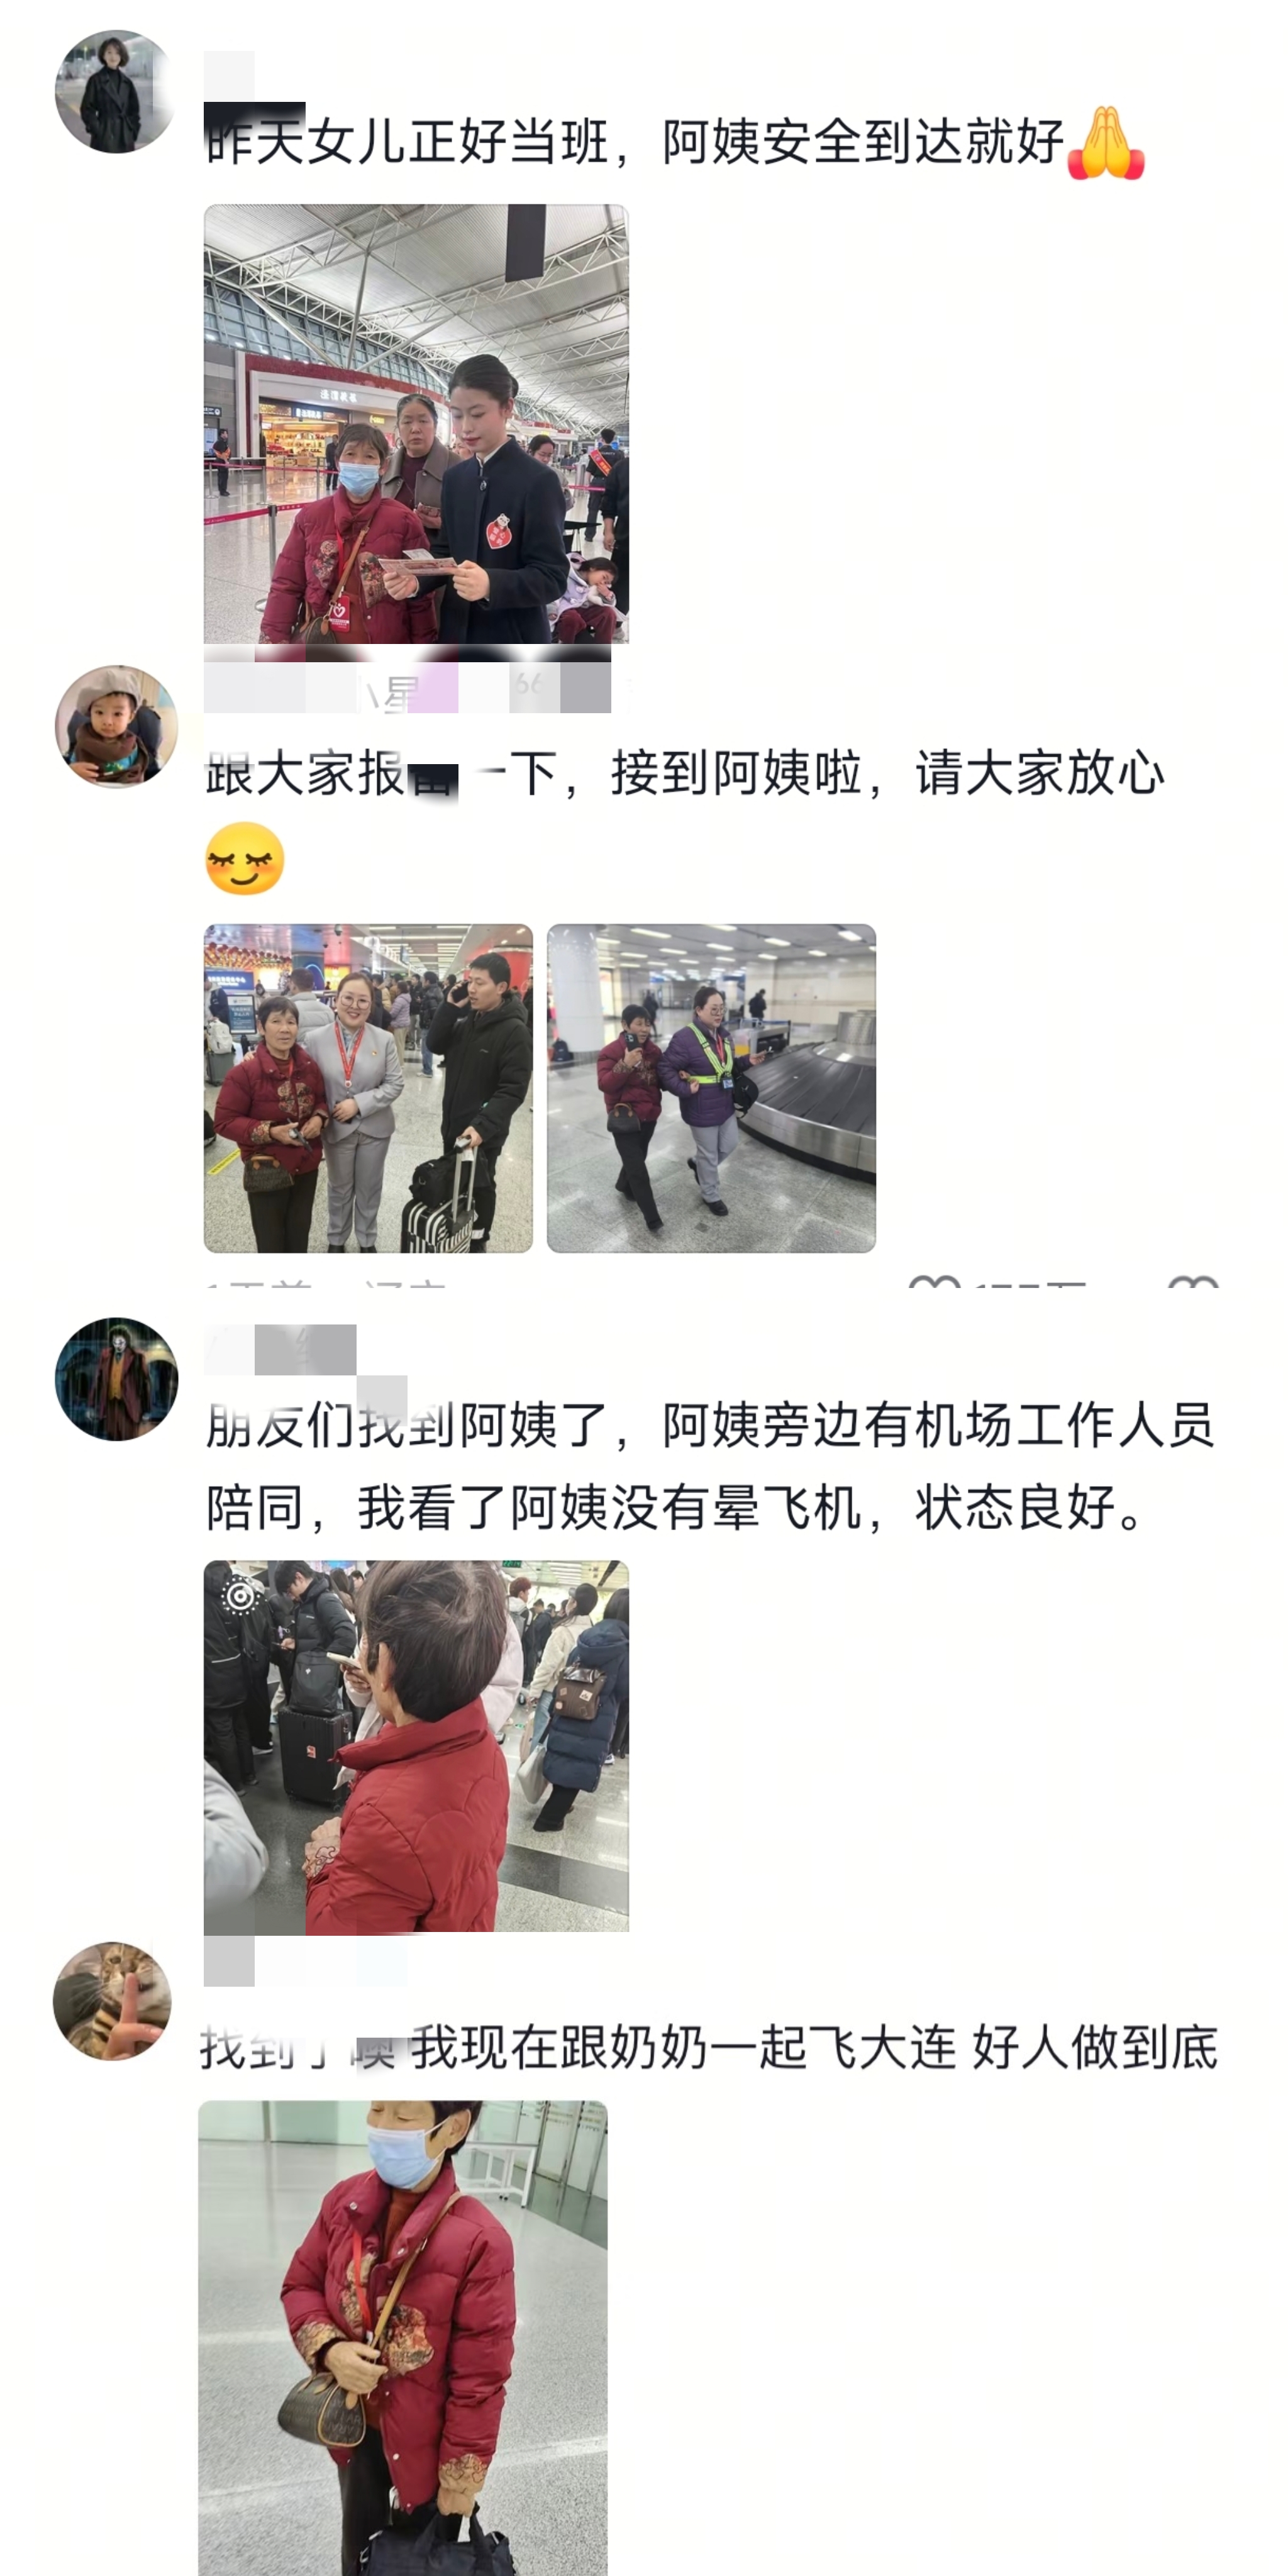Open baggage carousel walking photo
The width and height of the screenshot is (1288, 2576).
click(711, 1088)
